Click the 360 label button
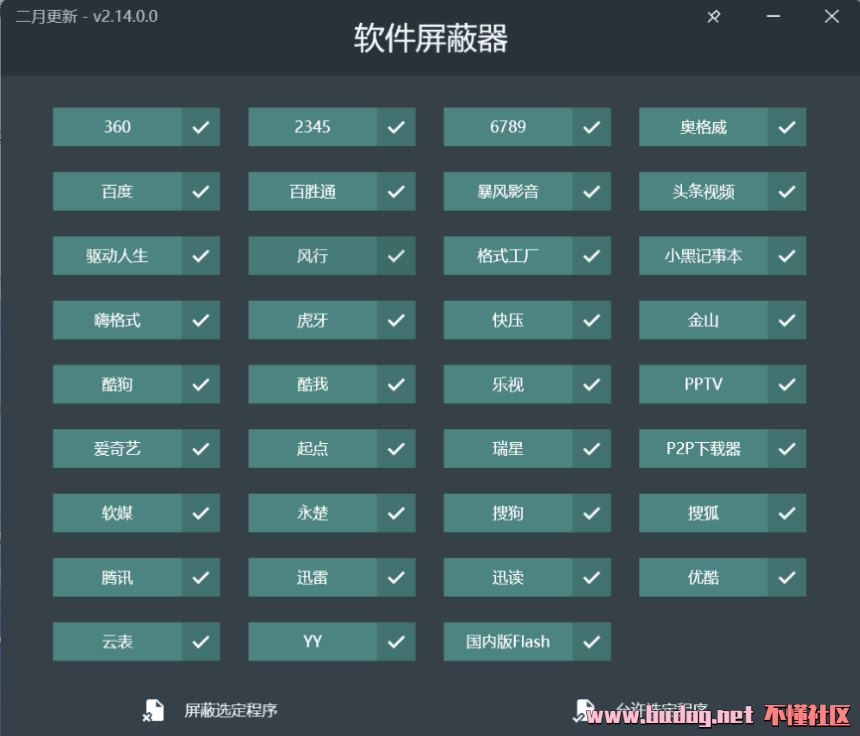Screen dimensions: 860x736 pyautogui.click(x=117, y=127)
